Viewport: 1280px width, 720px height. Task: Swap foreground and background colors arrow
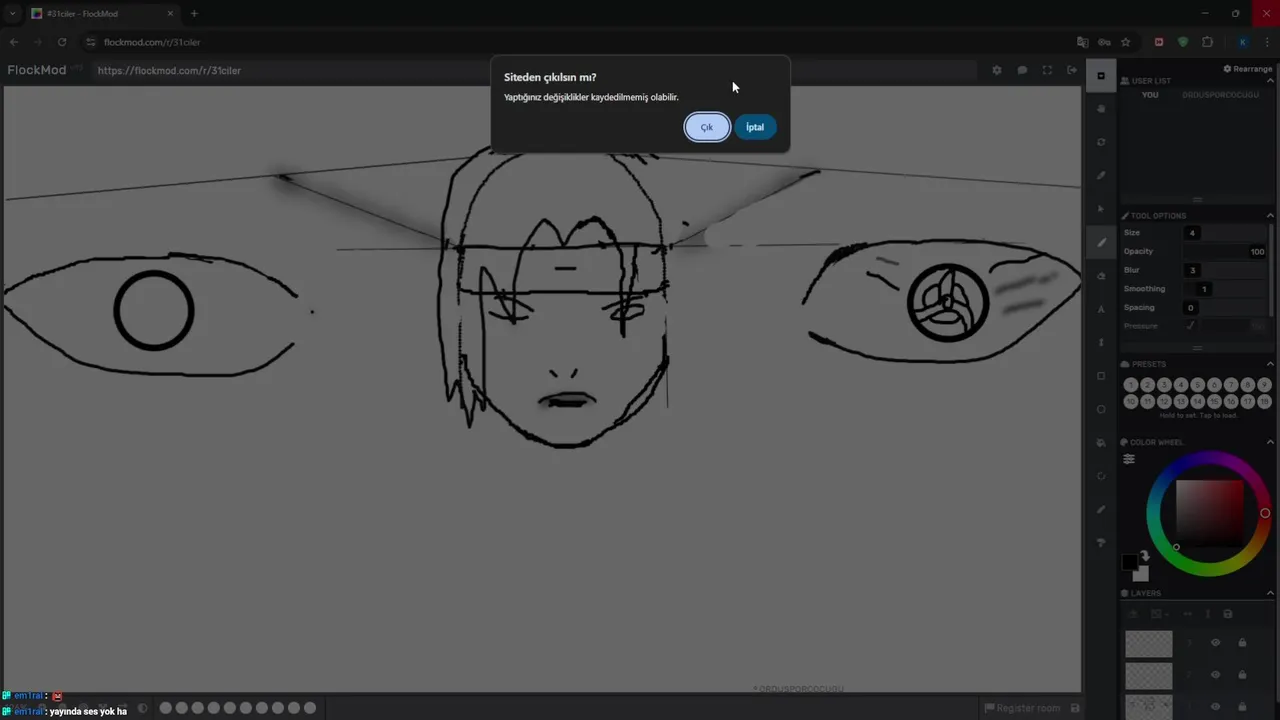coord(1145,556)
